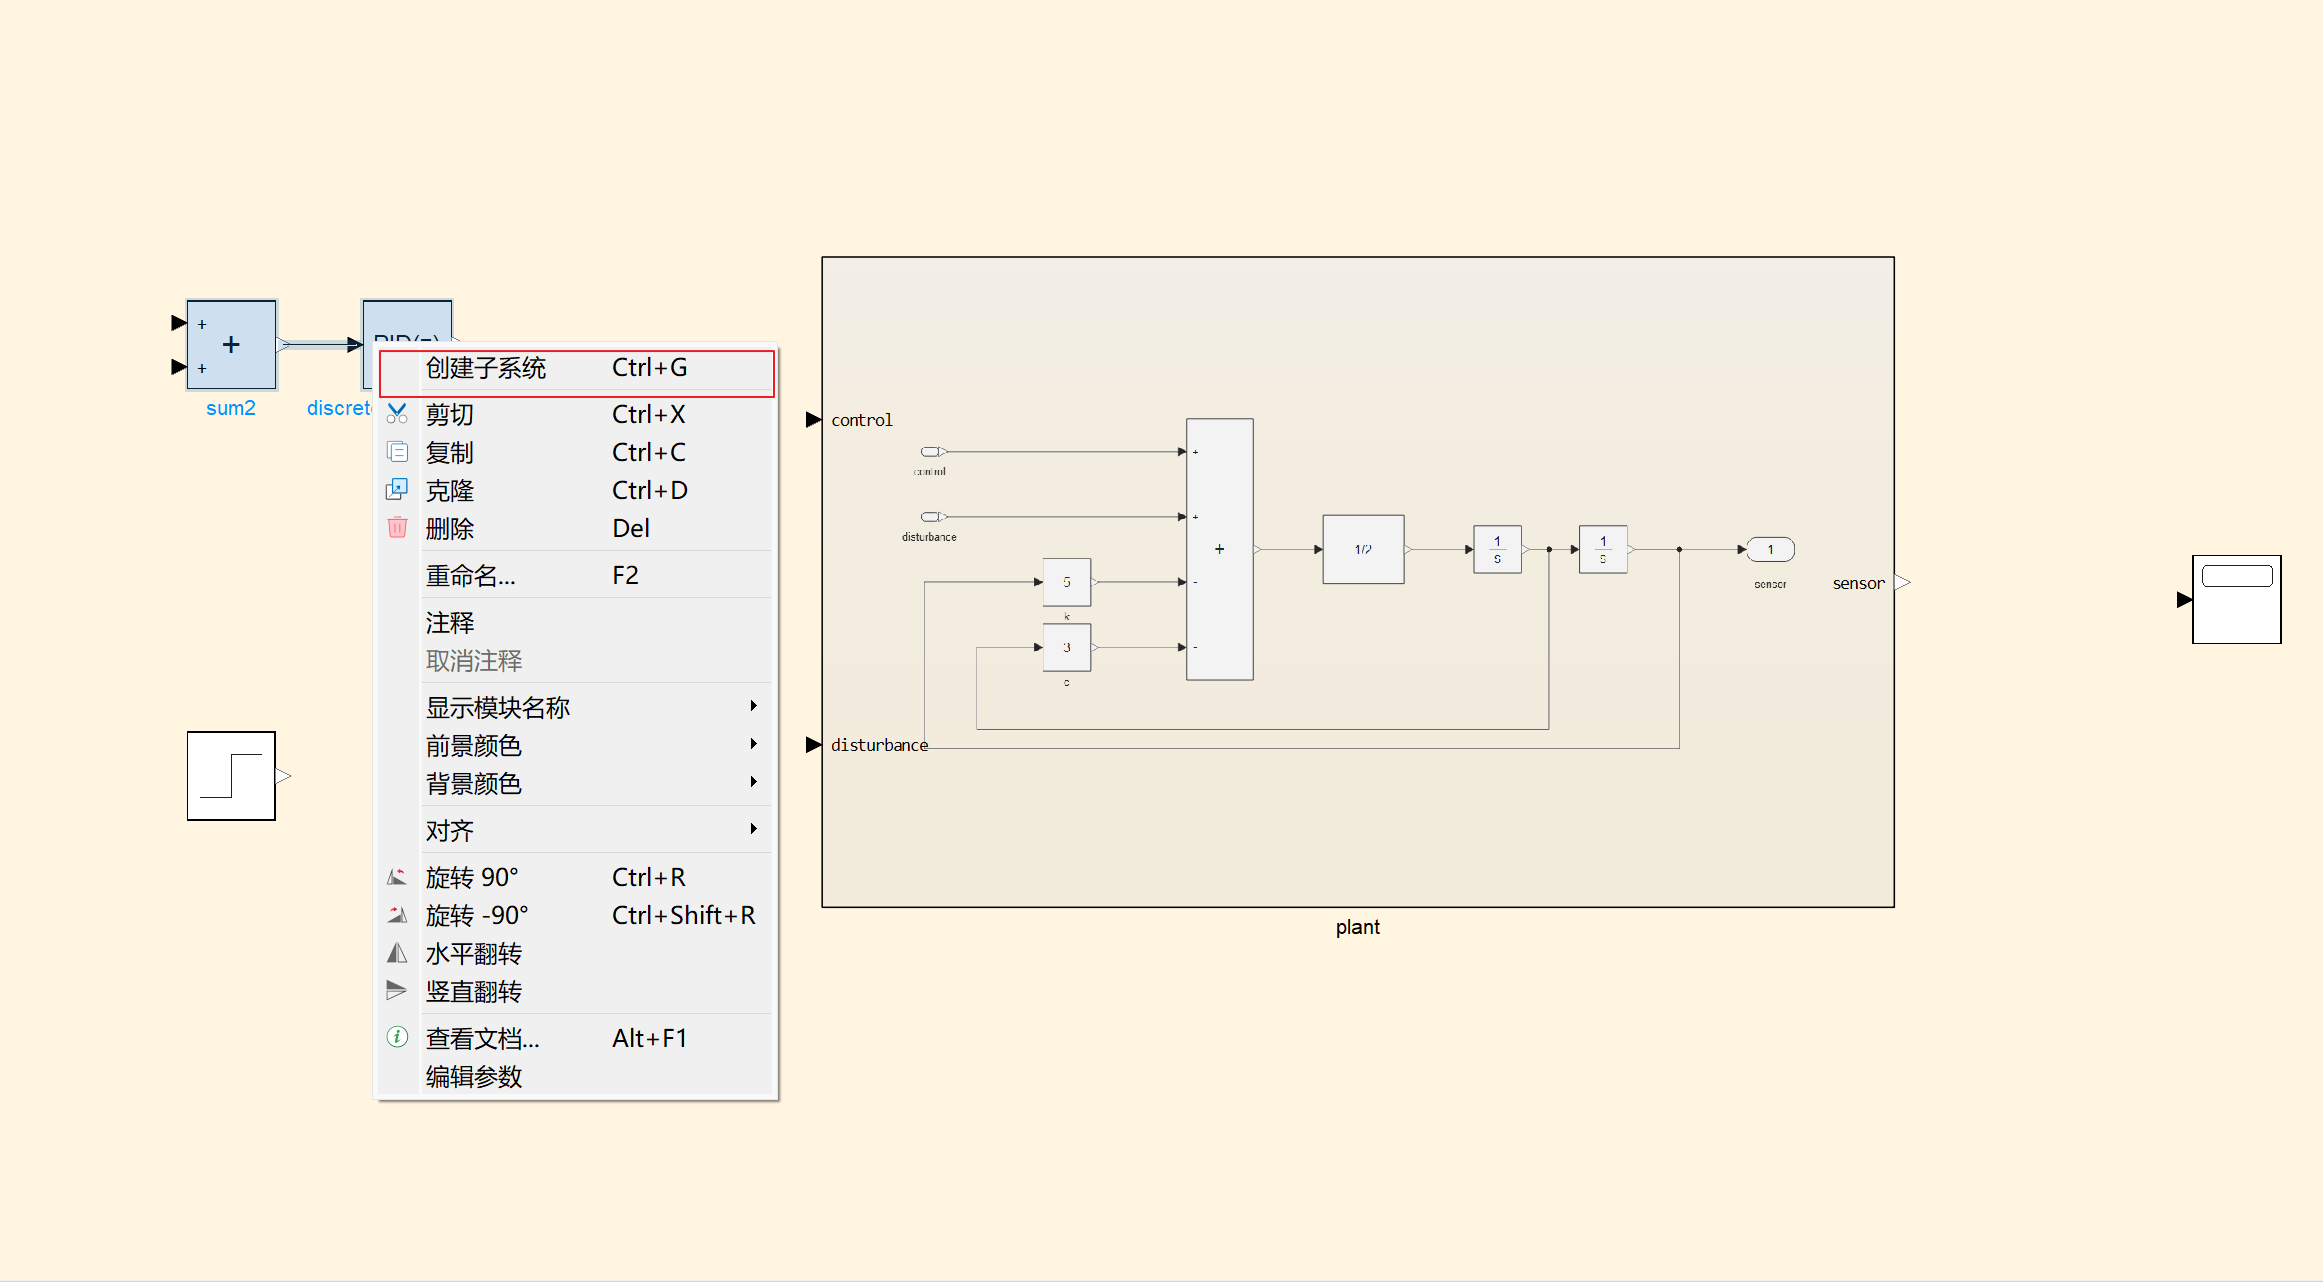Select the Step source block
This screenshot has height=1282, width=2323.
pyautogui.click(x=231, y=776)
